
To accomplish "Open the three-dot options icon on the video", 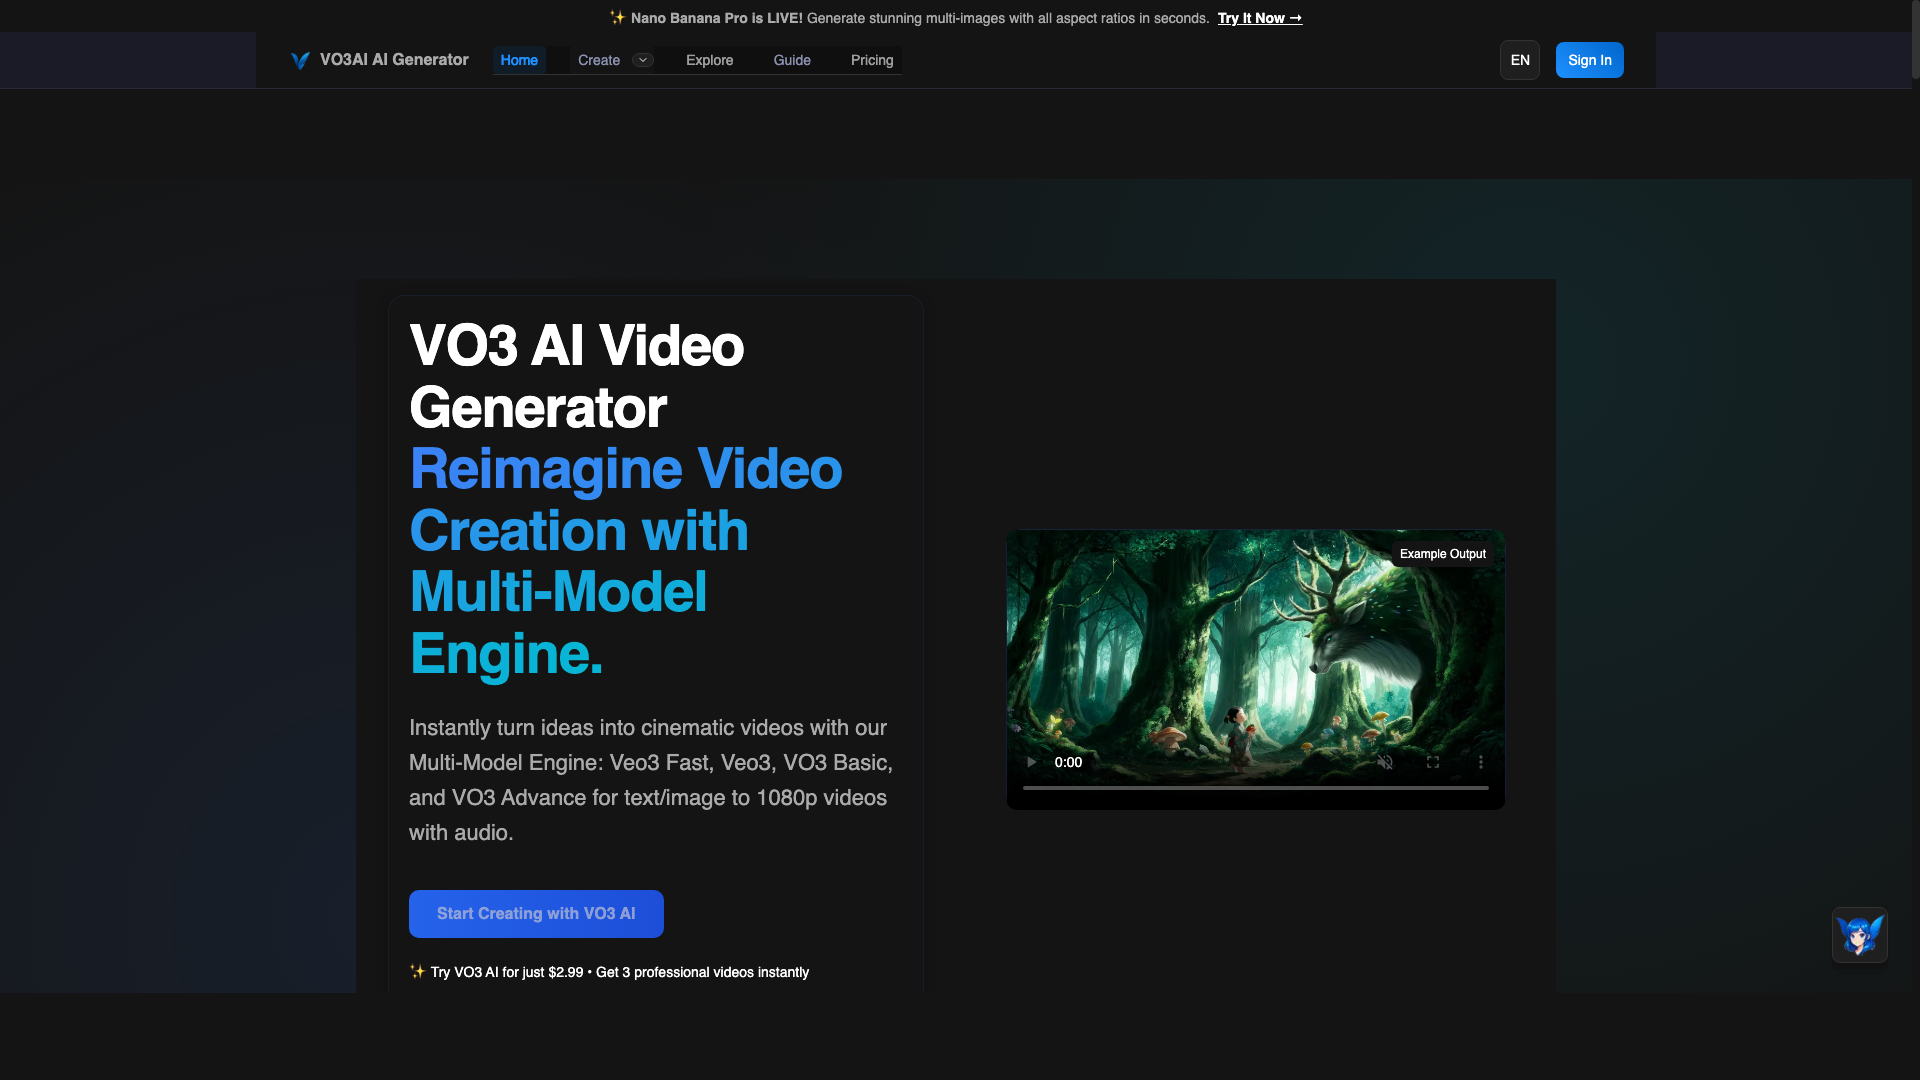I will (x=1481, y=761).
